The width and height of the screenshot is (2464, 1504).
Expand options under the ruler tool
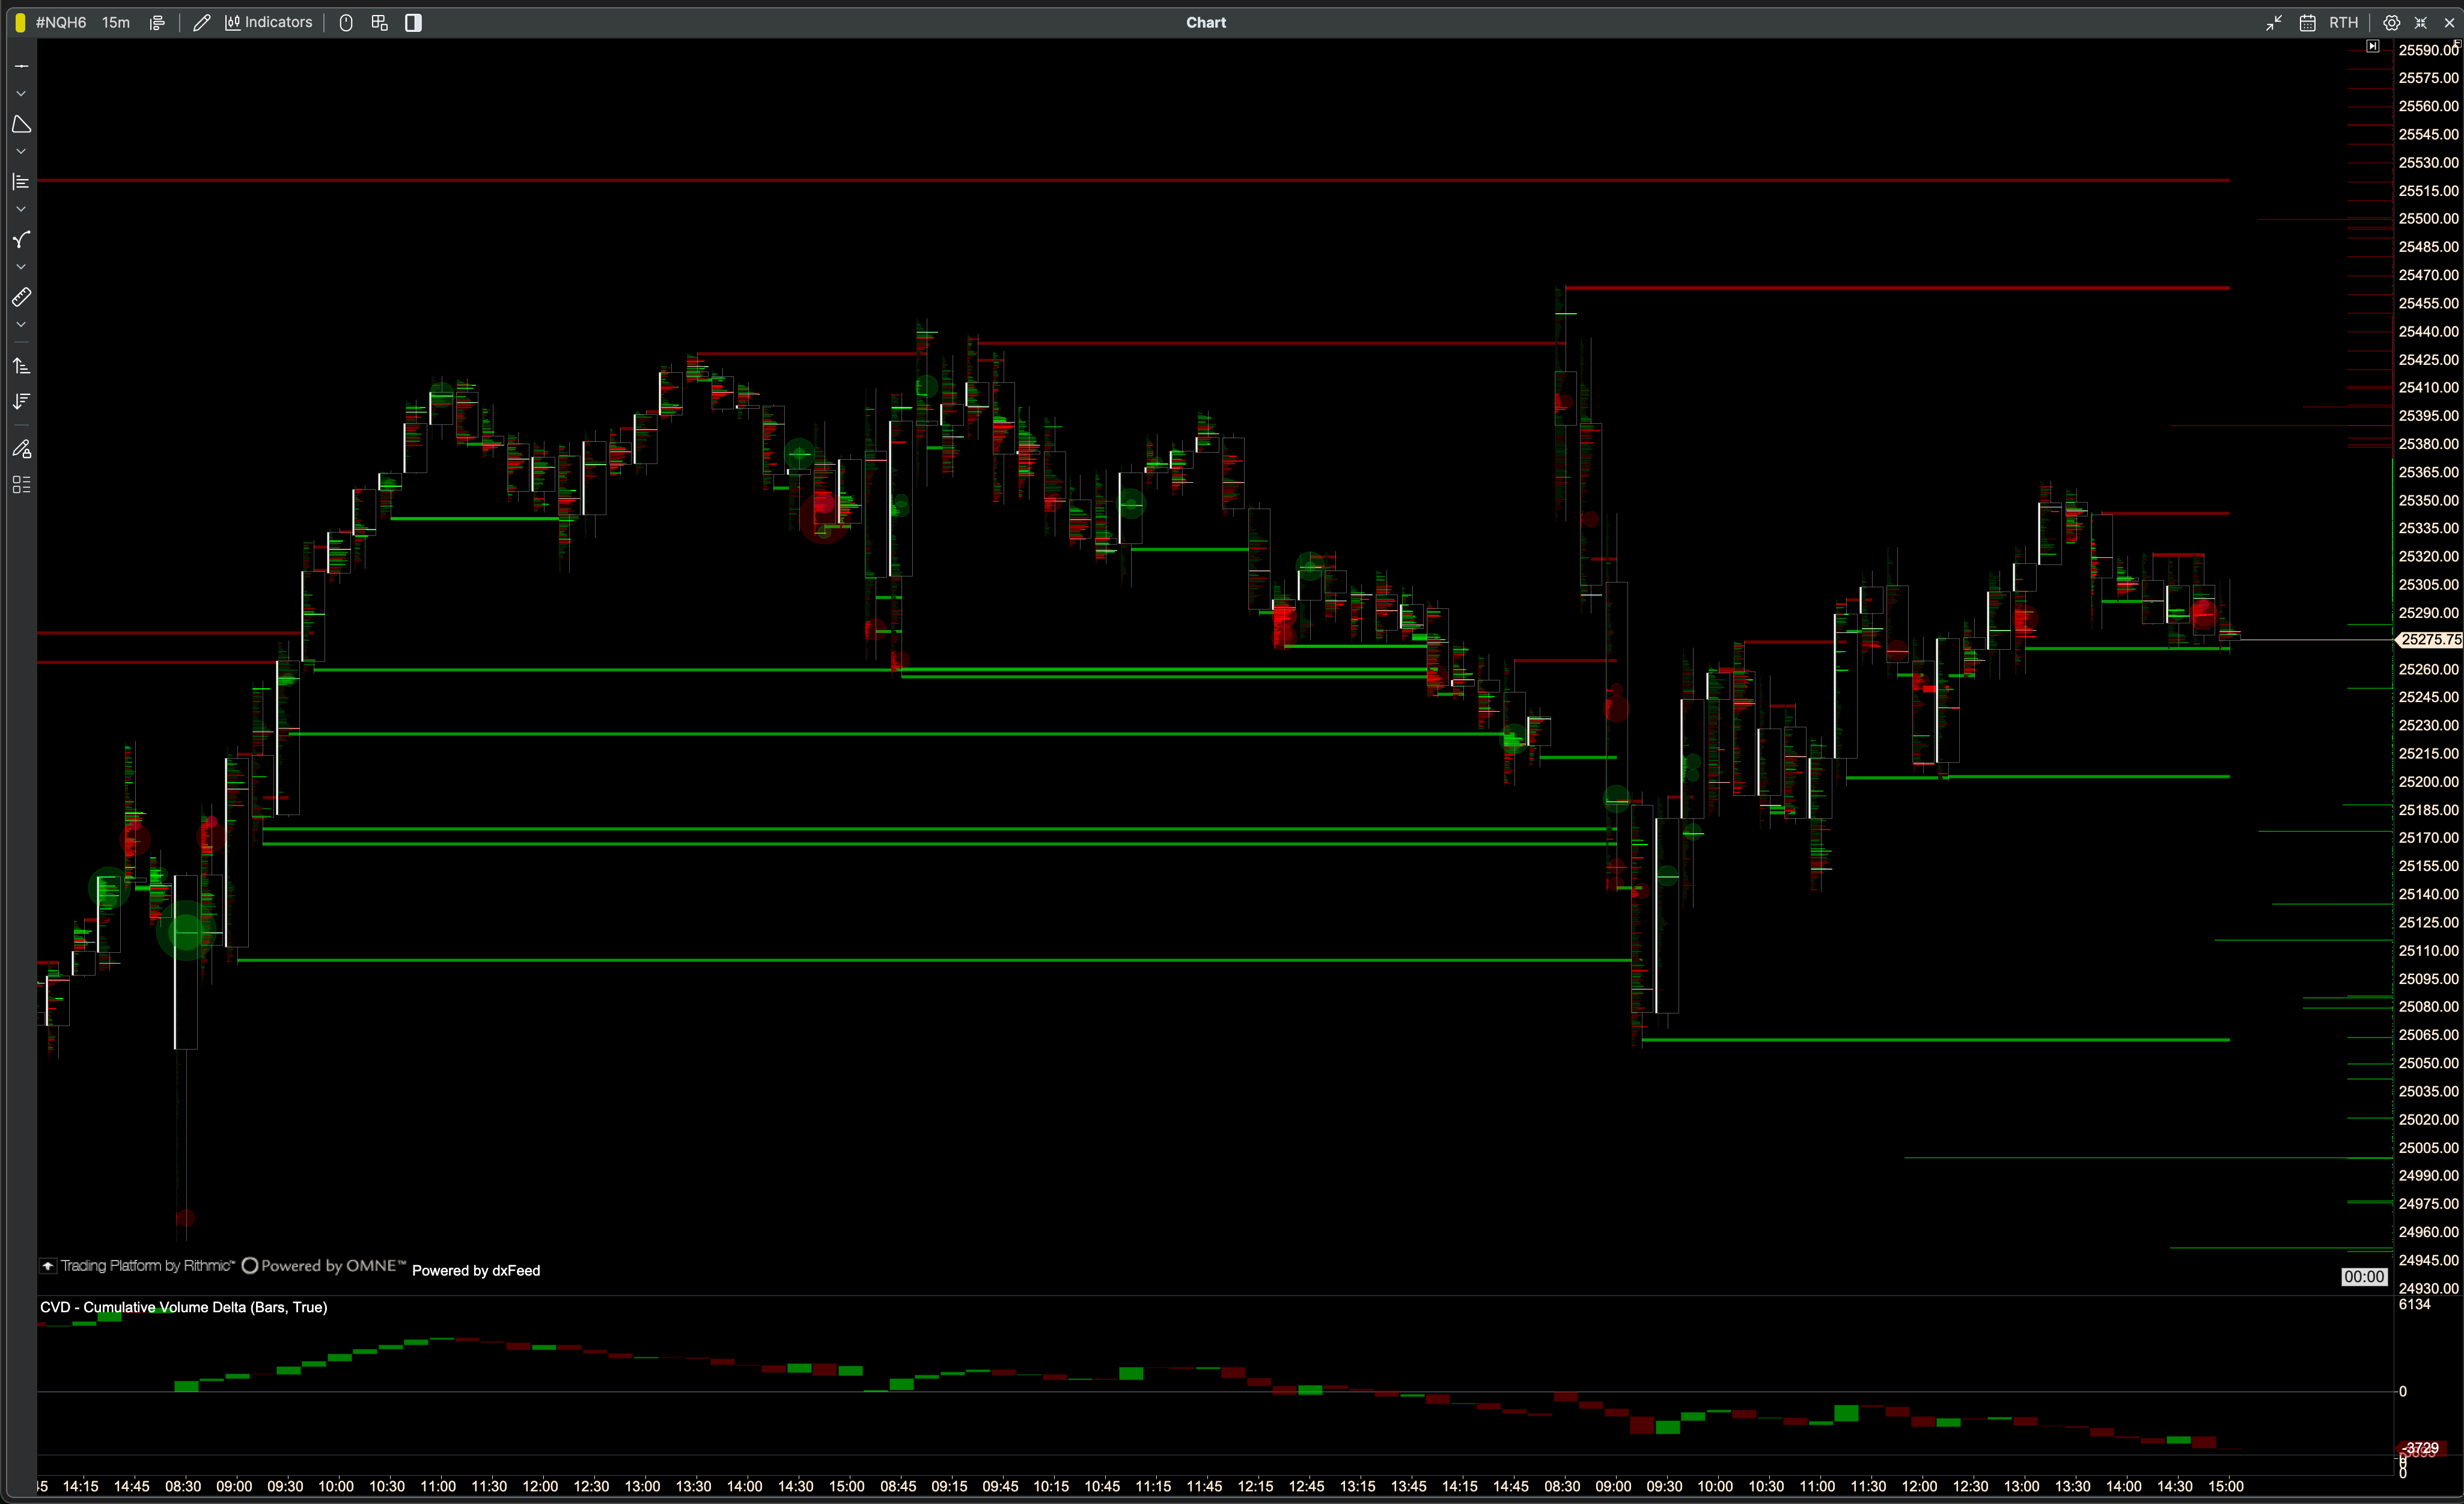coord(21,325)
